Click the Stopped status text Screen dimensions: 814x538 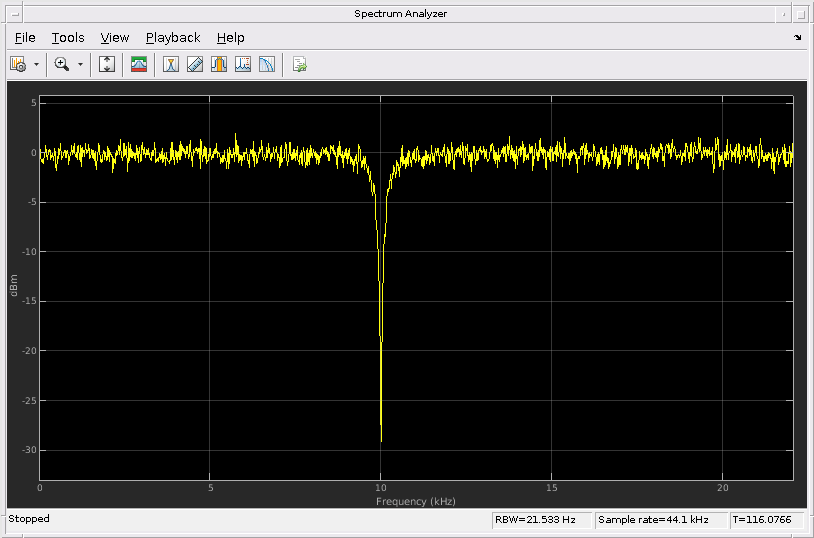(29, 519)
